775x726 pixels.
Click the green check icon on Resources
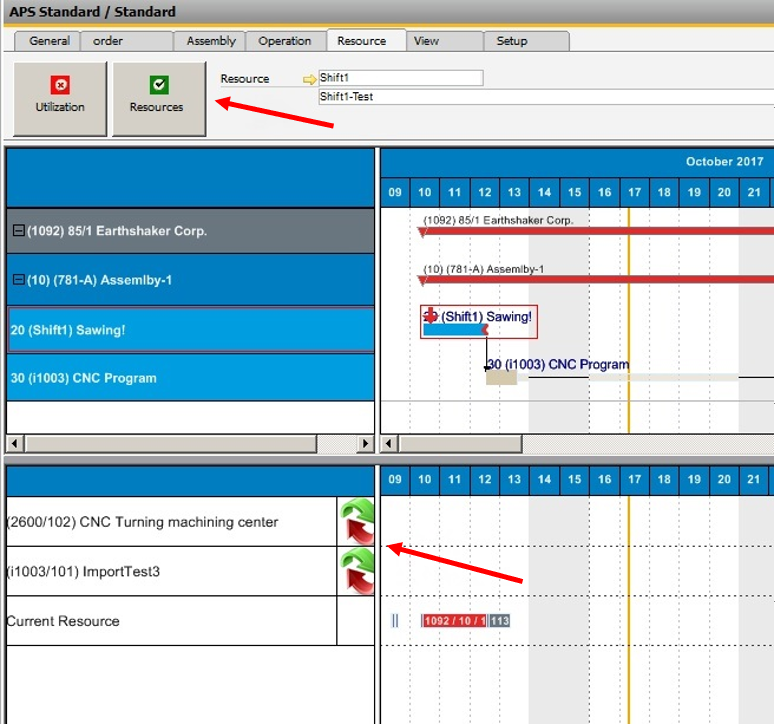[x=159, y=85]
